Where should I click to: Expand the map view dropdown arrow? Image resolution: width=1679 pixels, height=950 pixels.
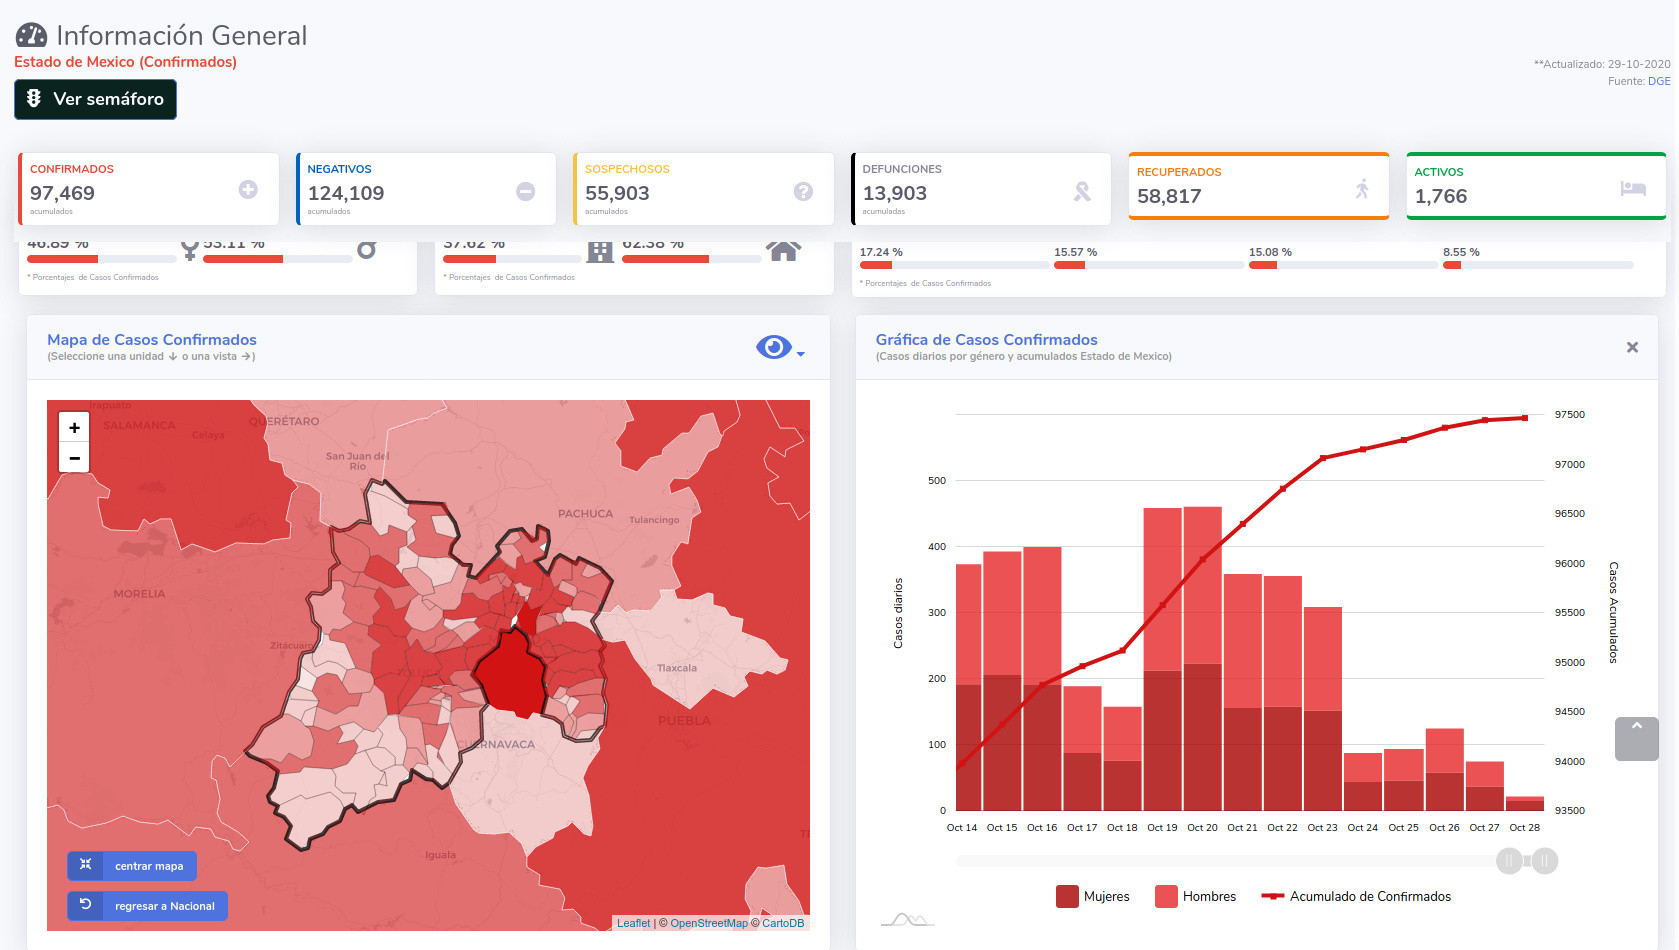[801, 354]
